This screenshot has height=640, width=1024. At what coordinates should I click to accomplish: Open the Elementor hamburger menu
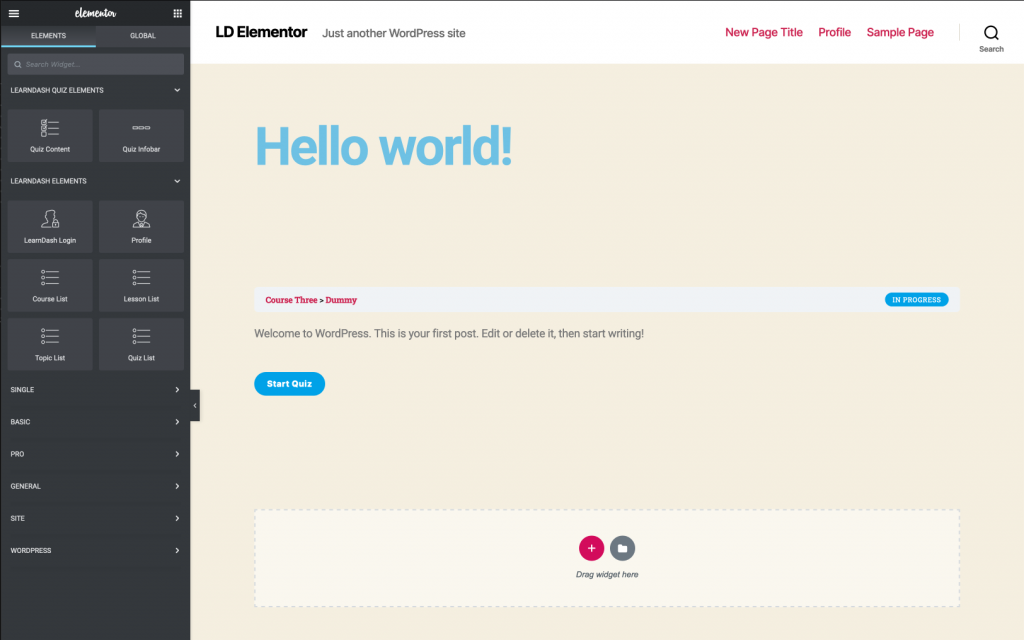[14, 13]
